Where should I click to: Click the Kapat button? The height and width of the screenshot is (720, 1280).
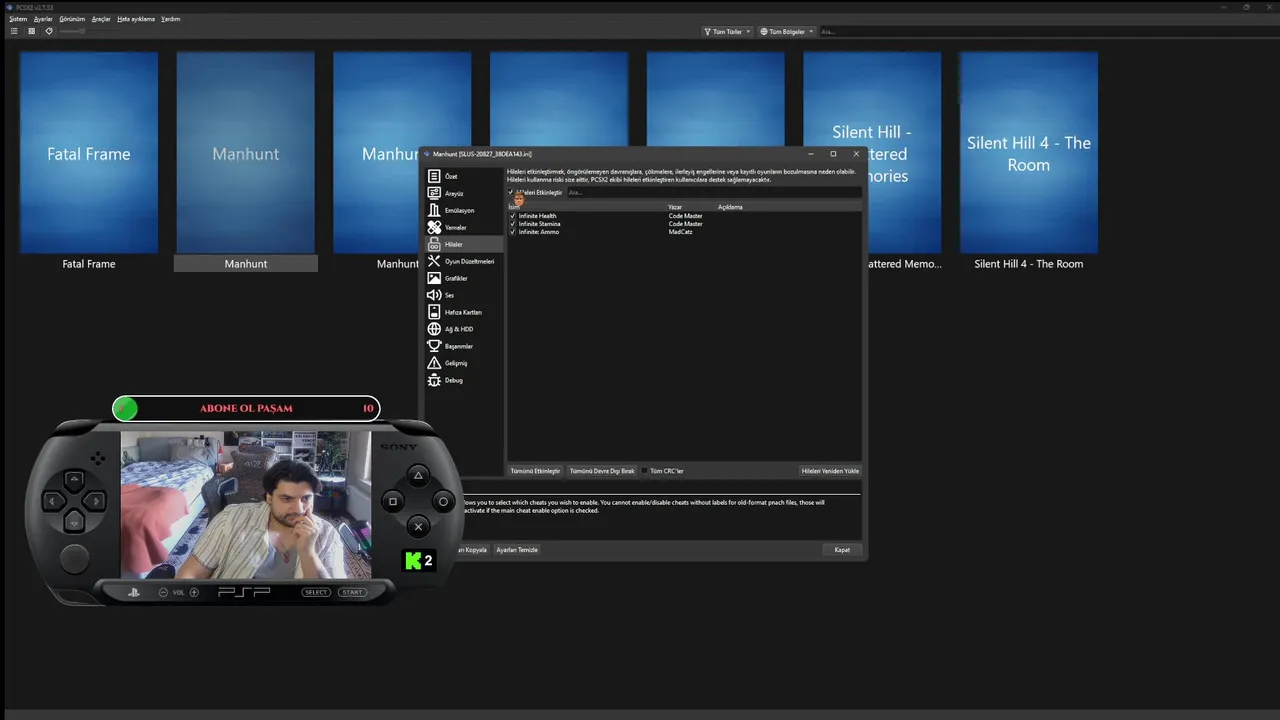(x=842, y=550)
